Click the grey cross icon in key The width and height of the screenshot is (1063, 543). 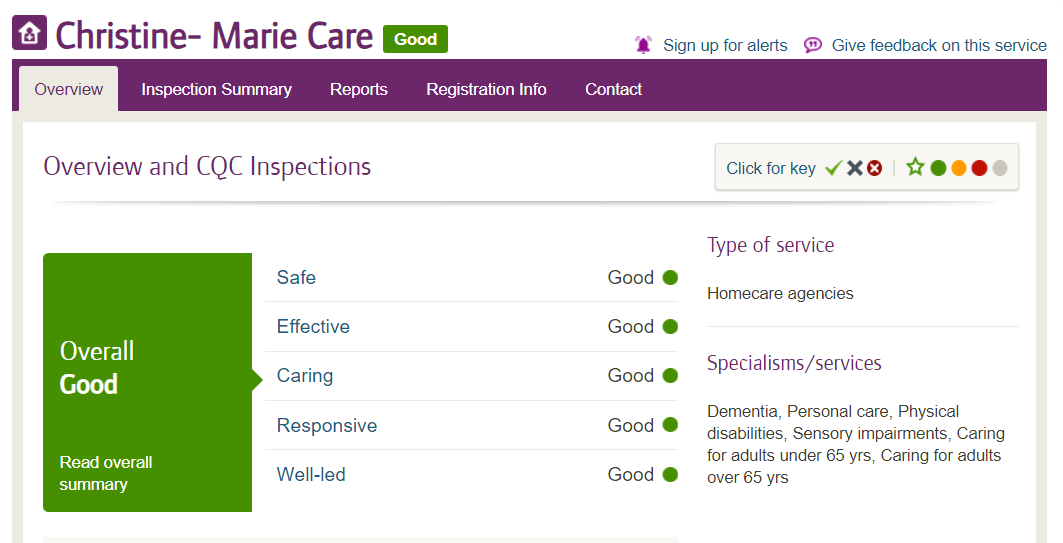pyautogui.click(x=855, y=167)
